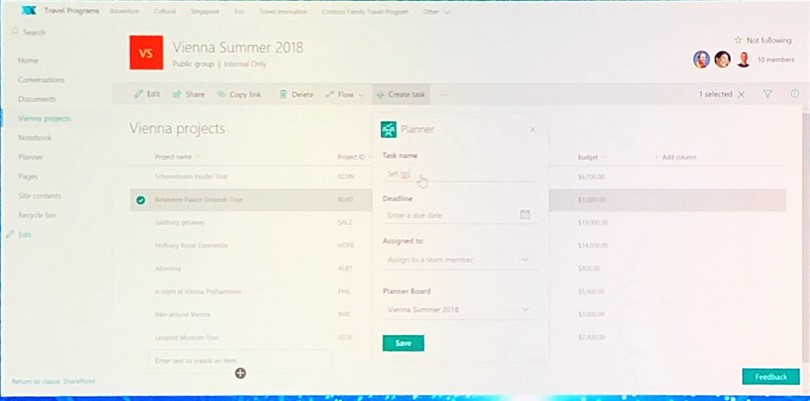
Task: Click the Travel Programs hub logo icon
Action: 28,11
